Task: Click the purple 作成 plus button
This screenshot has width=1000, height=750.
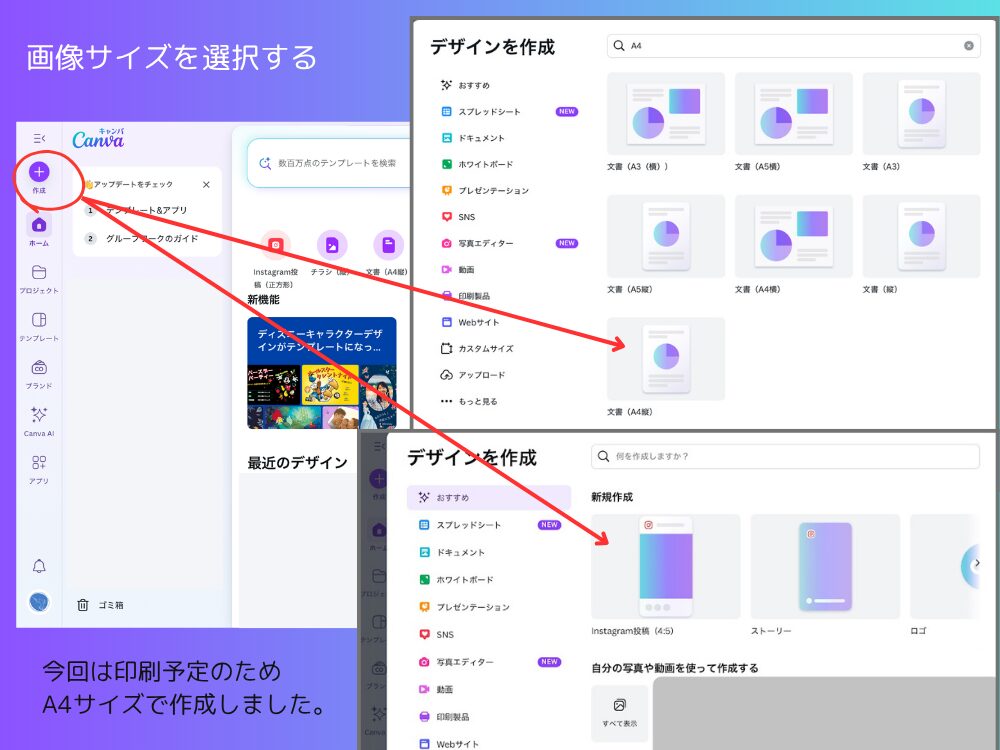Action: 39,172
